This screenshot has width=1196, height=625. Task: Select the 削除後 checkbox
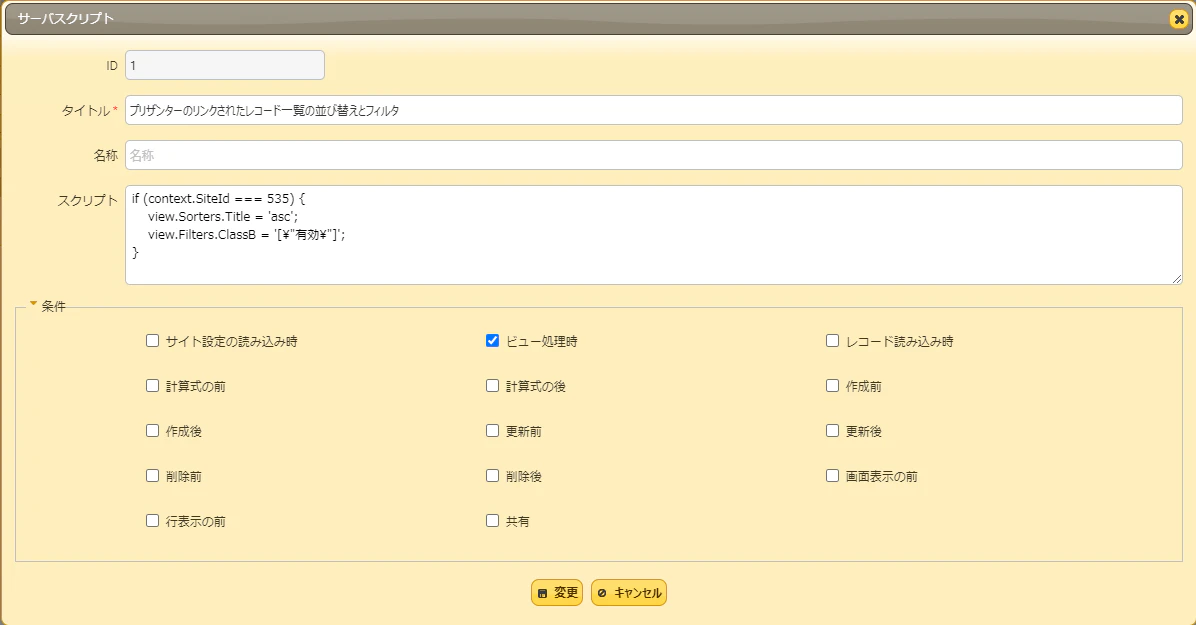tap(493, 476)
